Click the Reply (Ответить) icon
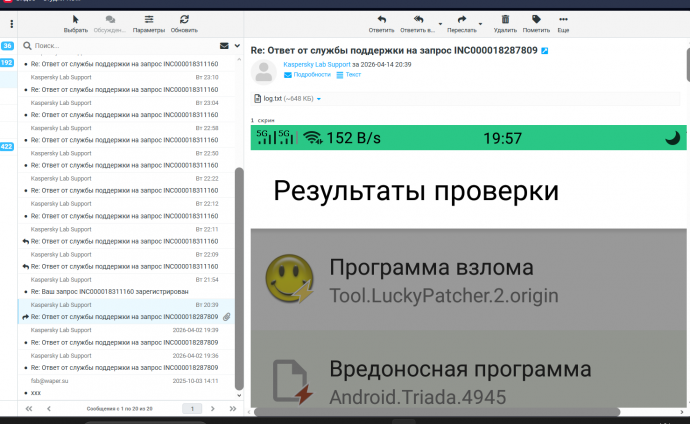 point(381,19)
